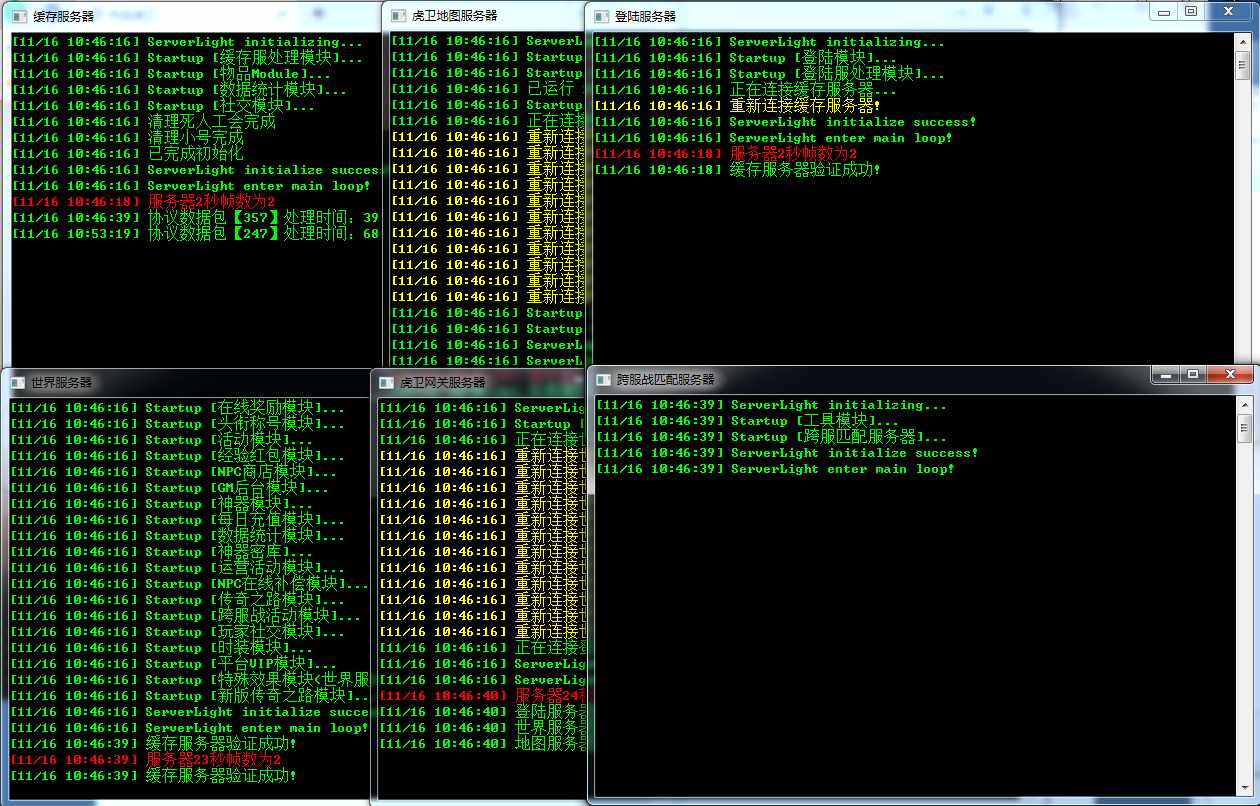Image resolution: width=1260 pixels, height=806 pixels.
Task: Click the 登陆服务器 console title icon
Action: coord(601,17)
